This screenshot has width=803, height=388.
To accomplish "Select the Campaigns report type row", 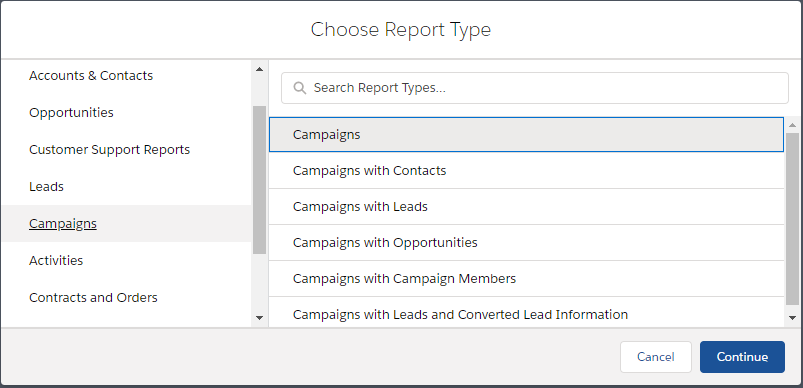I will 526,135.
